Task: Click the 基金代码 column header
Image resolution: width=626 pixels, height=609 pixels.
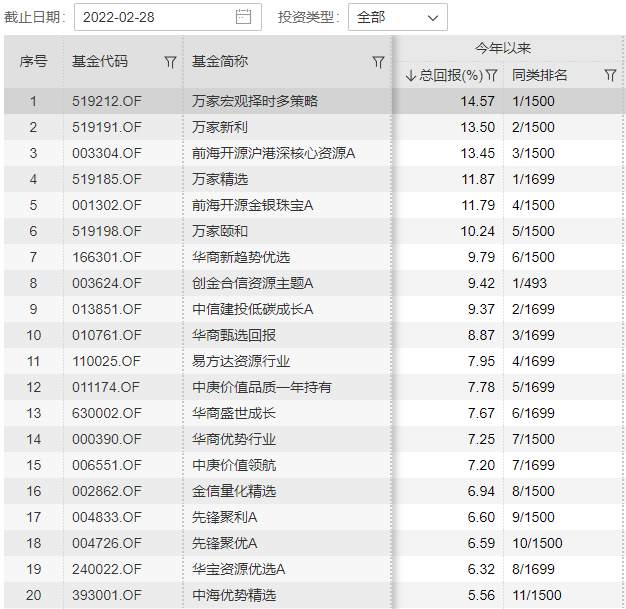Action: point(99,61)
